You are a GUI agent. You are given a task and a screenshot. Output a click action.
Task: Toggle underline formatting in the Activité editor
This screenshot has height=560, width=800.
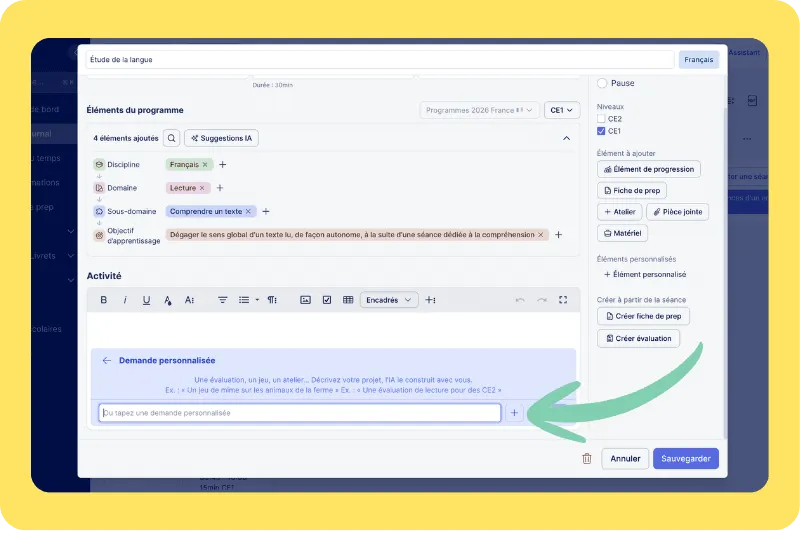(x=146, y=300)
